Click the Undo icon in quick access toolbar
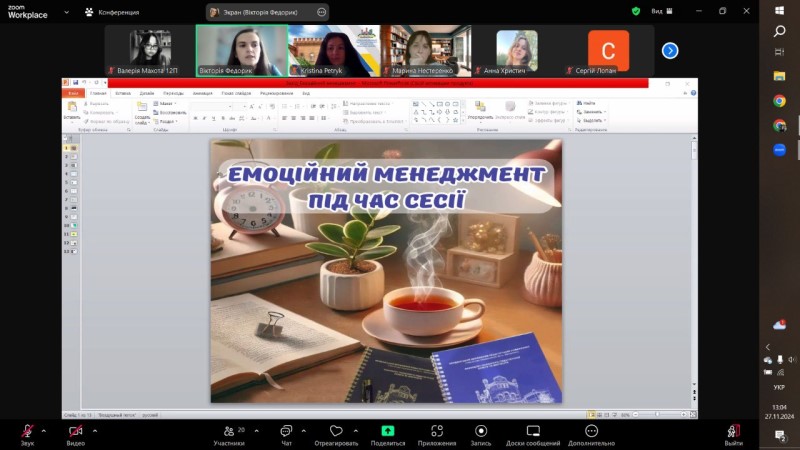Image resolution: width=800 pixels, height=450 pixels. click(x=84, y=83)
